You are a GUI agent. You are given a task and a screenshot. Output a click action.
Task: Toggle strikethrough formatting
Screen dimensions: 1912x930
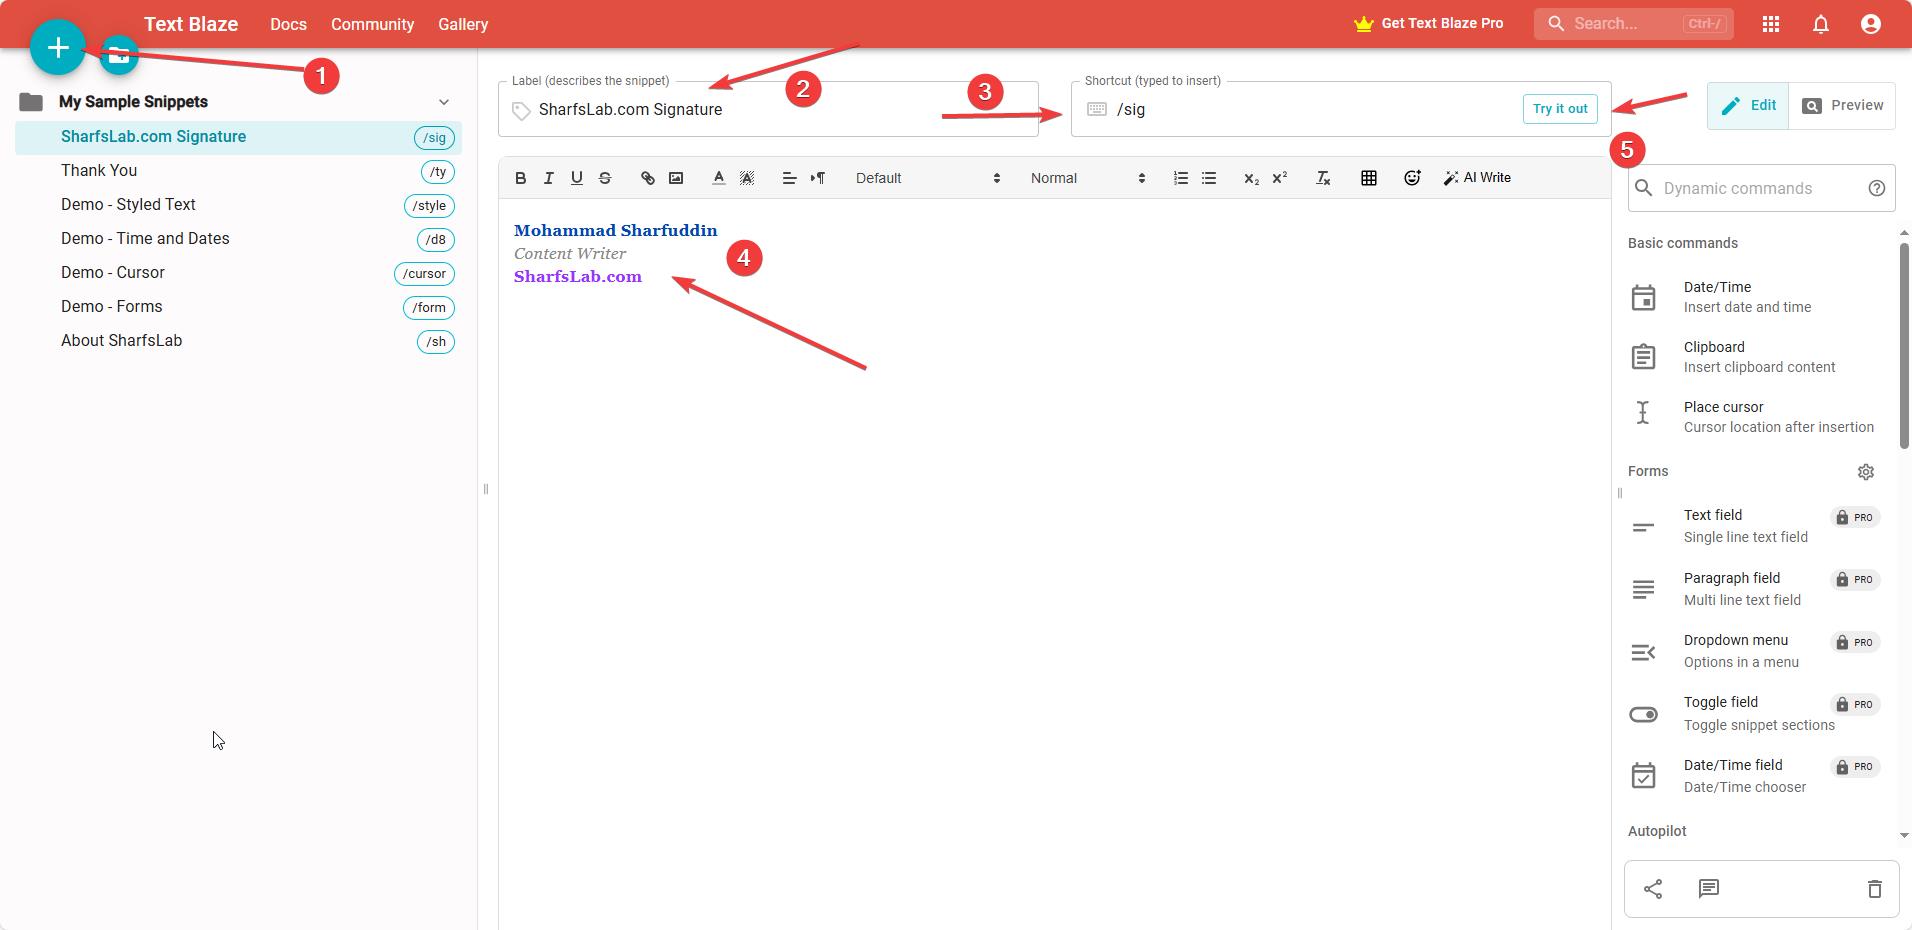click(604, 178)
